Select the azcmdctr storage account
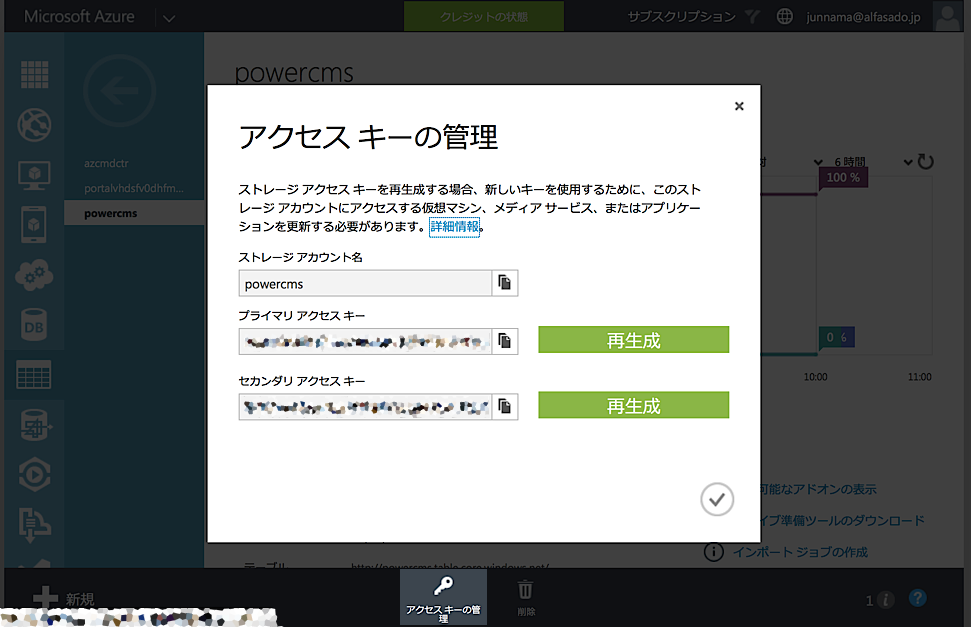Screen dimensions: 971x627 [107, 164]
